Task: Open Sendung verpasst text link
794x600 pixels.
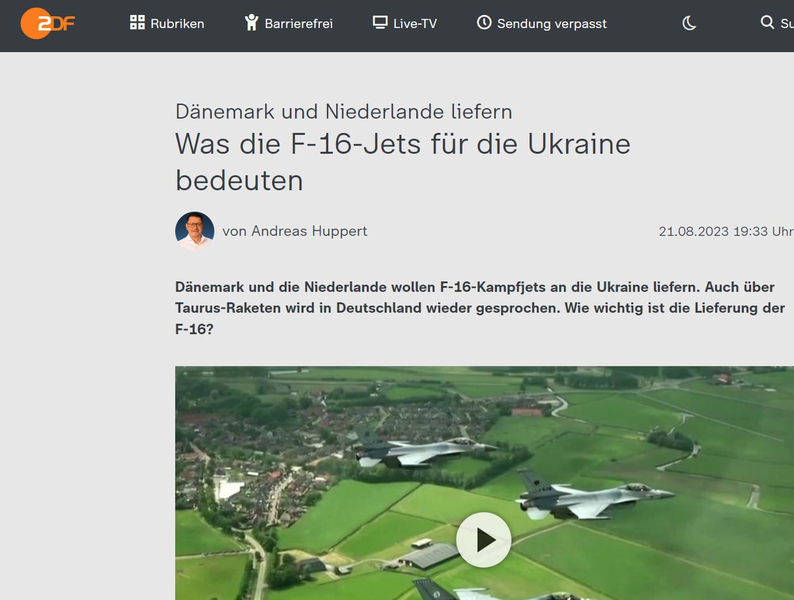Action: pos(551,23)
